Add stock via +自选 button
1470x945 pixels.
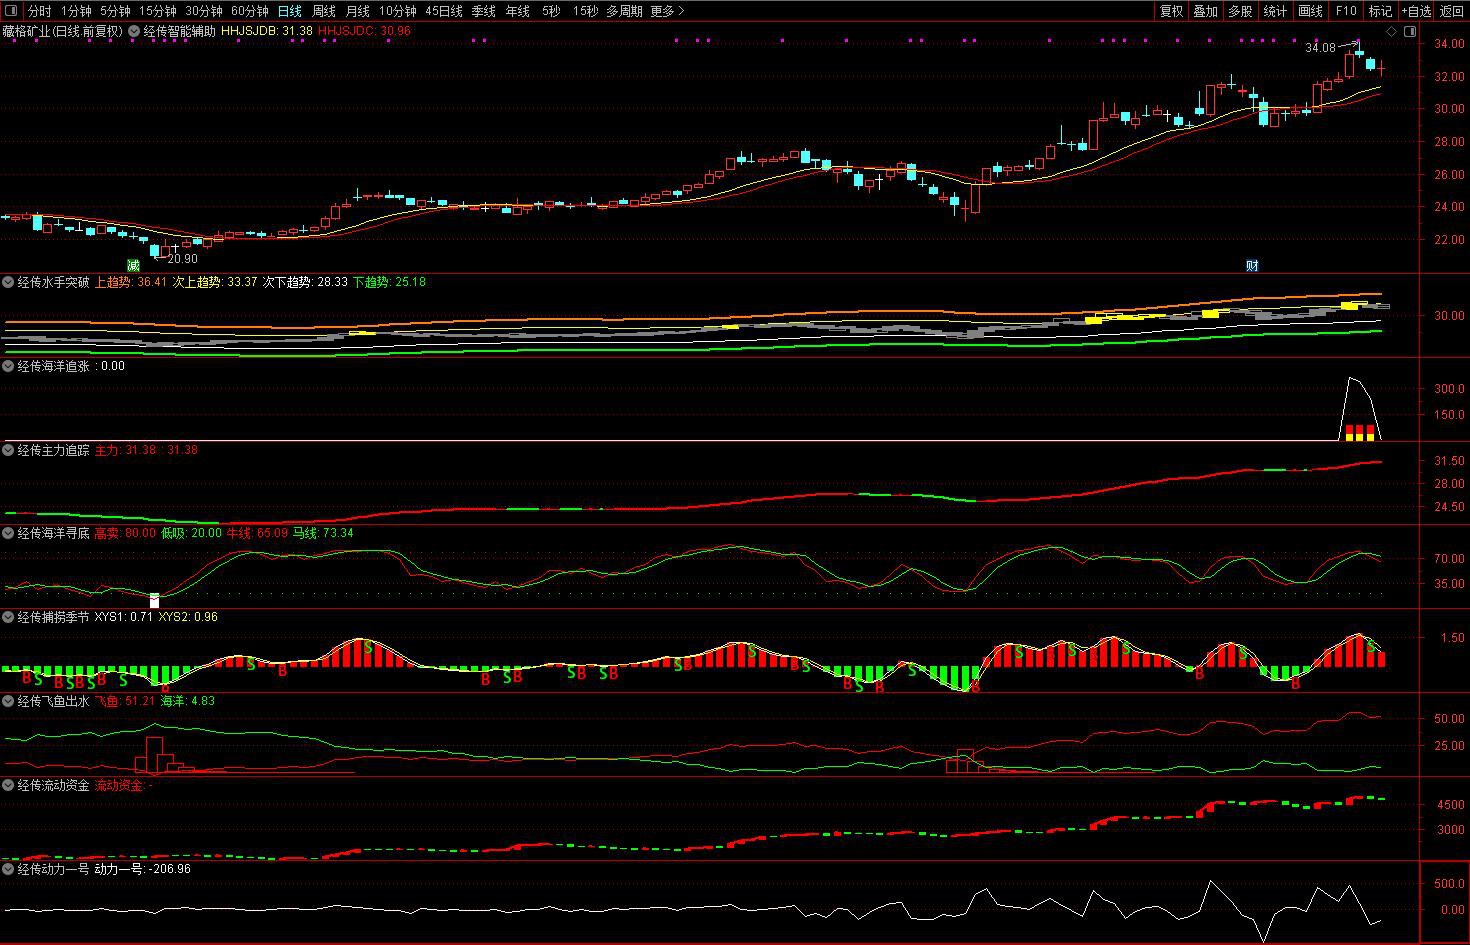click(1415, 11)
